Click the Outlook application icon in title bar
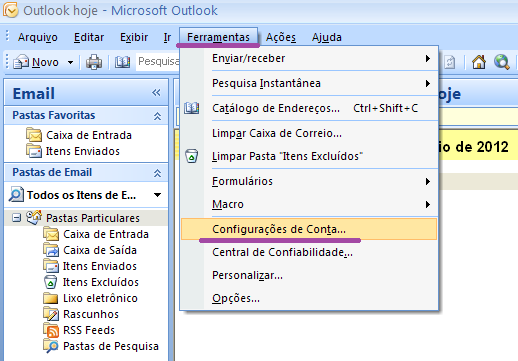Viewport: 518px width, 361px height. (11, 10)
